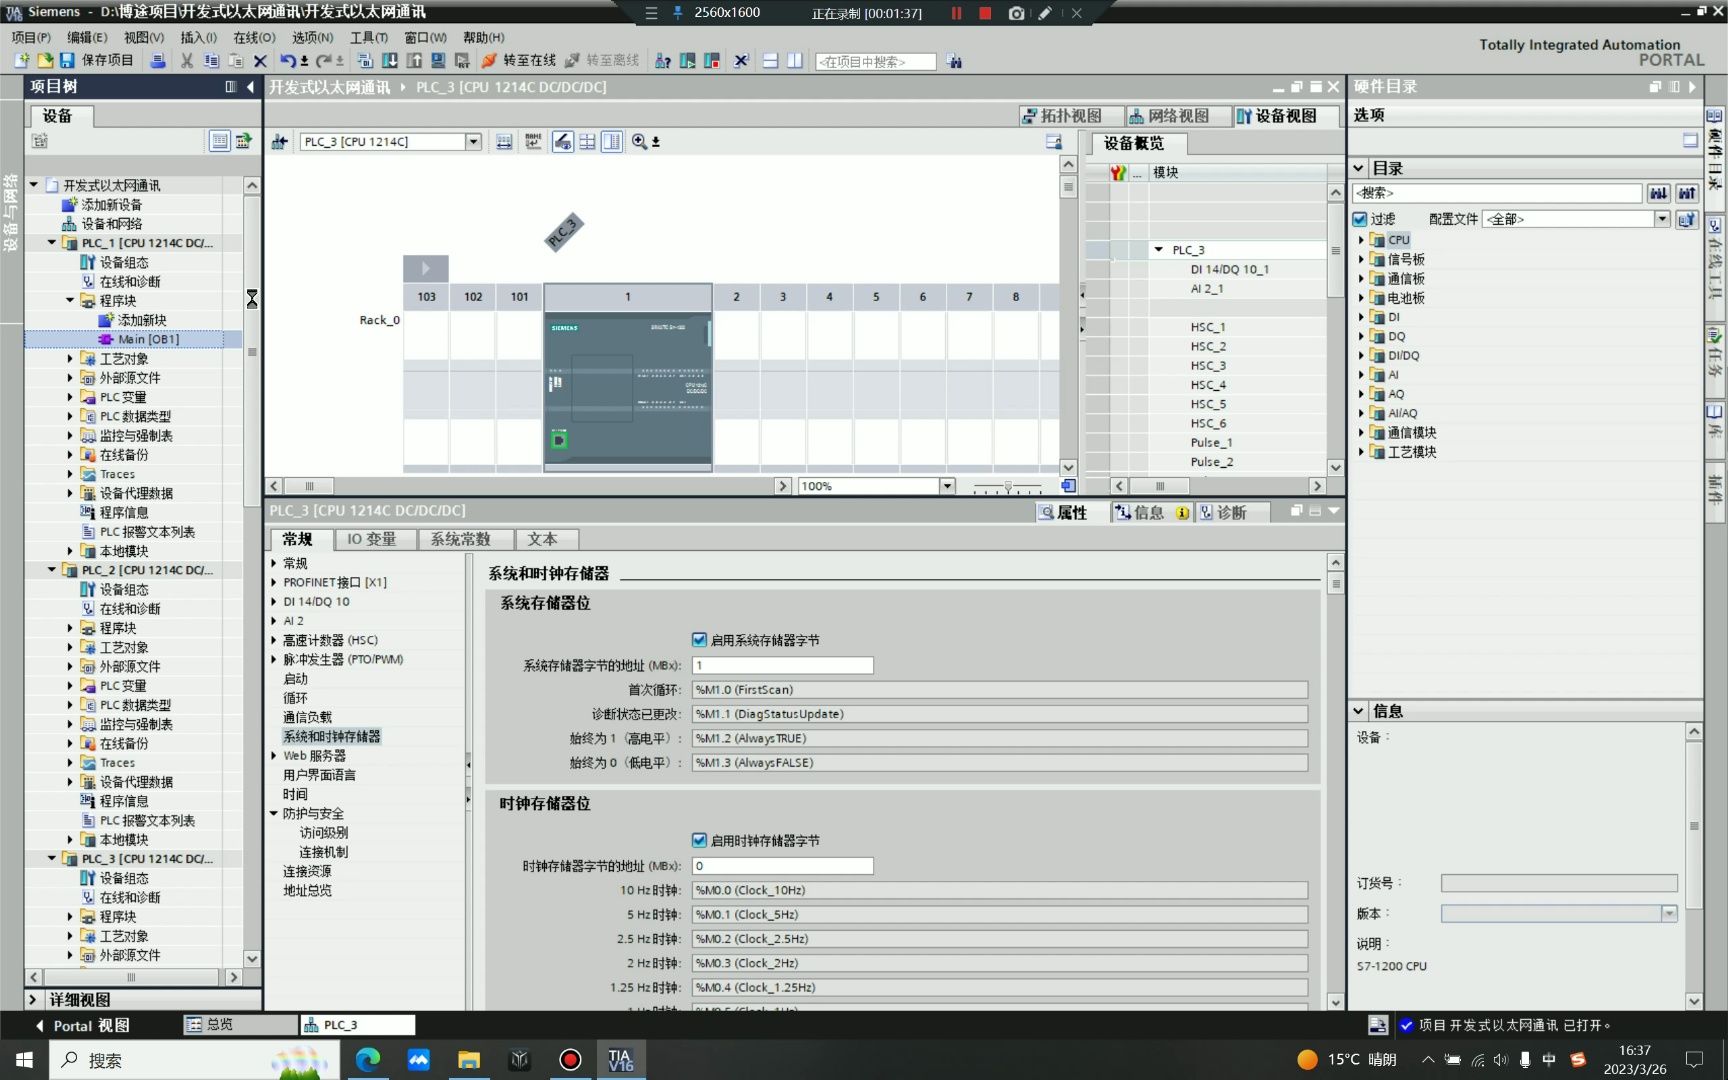Viewport: 1728px width, 1080px height.
Task: Open the PLC_3 device selector dropdown
Action: coord(473,142)
